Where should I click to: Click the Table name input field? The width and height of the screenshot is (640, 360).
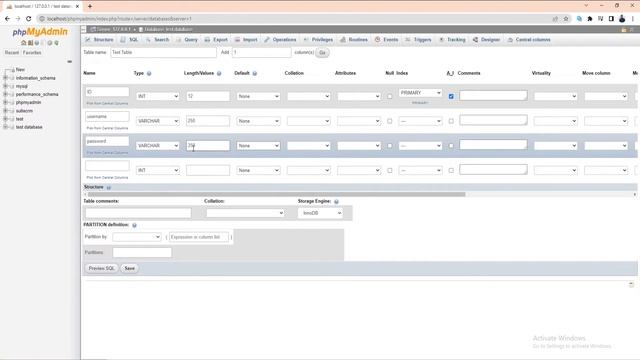(163, 53)
